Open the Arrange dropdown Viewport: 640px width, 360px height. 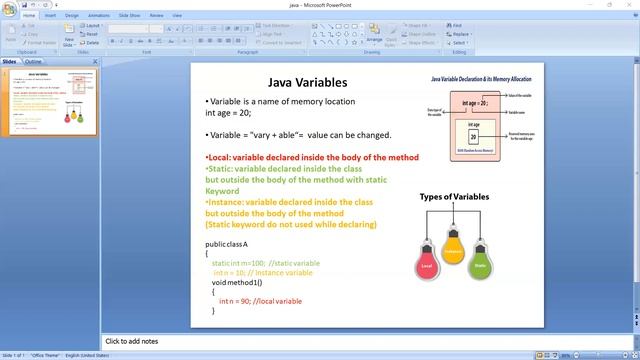click(x=374, y=33)
